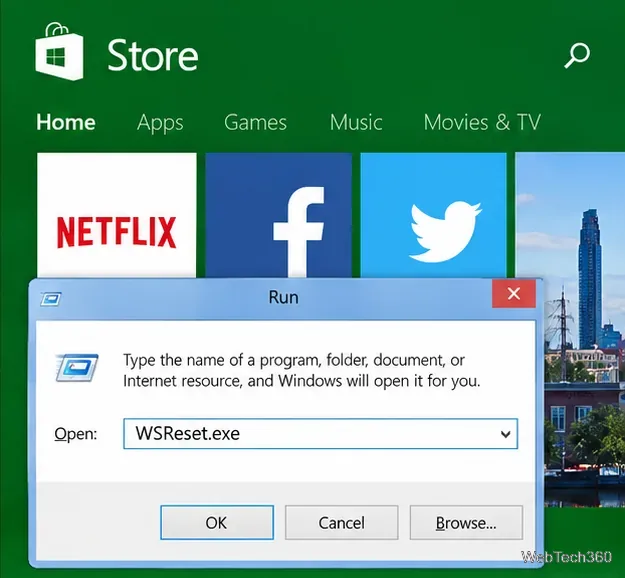Switch to the Home tab

[x=66, y=122]
